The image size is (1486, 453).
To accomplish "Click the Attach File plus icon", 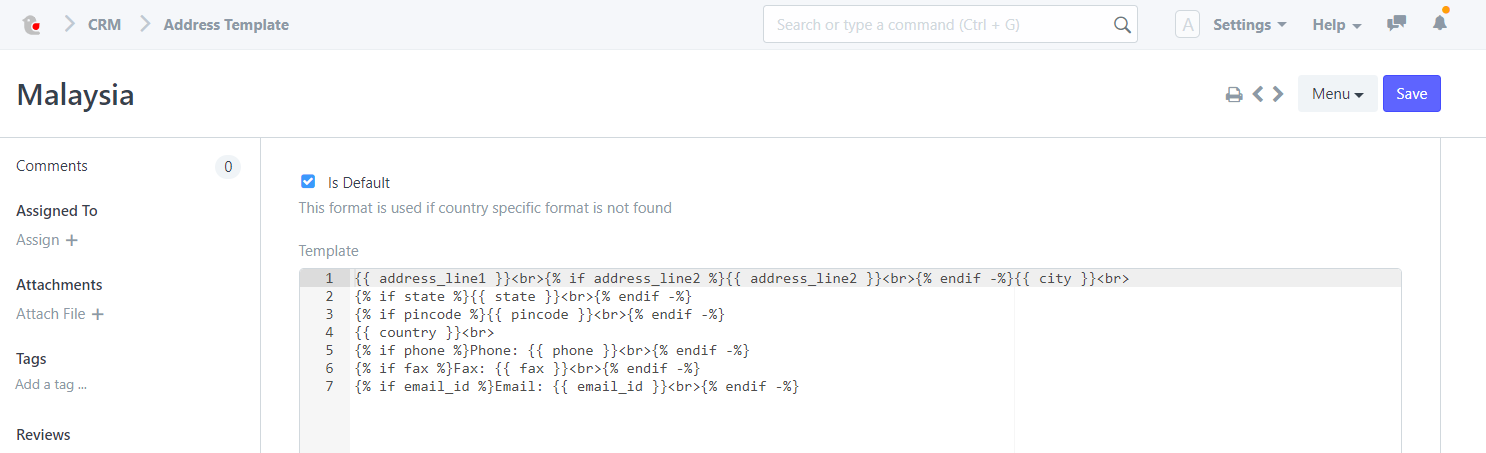I will [97, 314].
